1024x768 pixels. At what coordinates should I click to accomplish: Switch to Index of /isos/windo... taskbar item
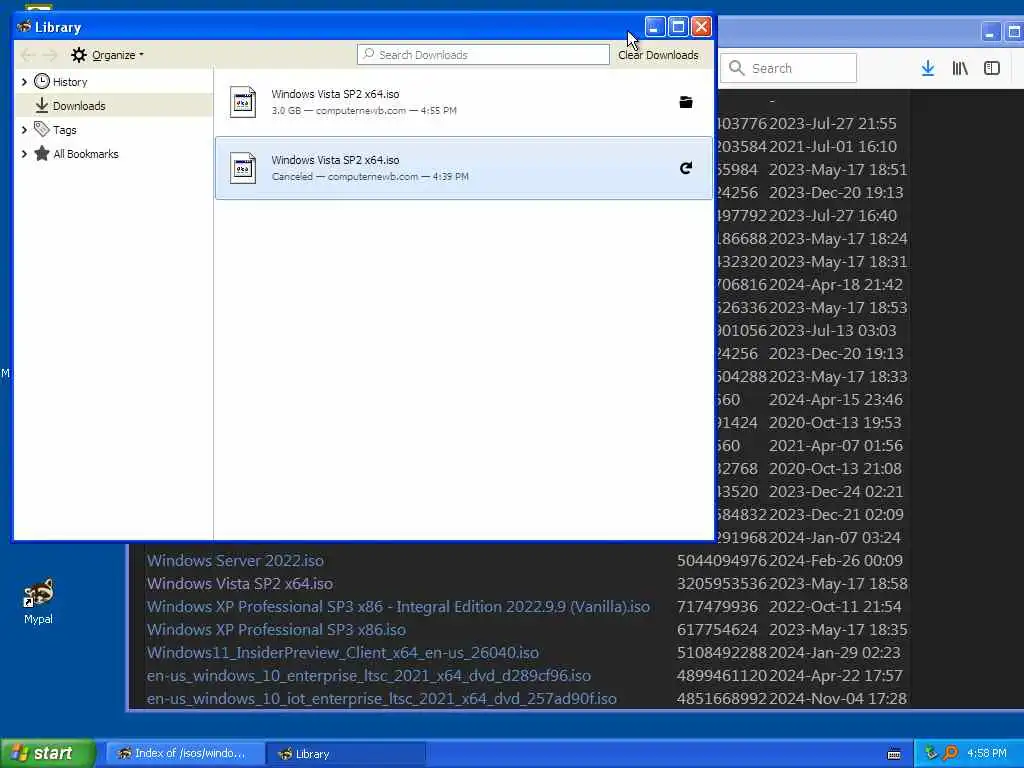[x=185, y=754]
